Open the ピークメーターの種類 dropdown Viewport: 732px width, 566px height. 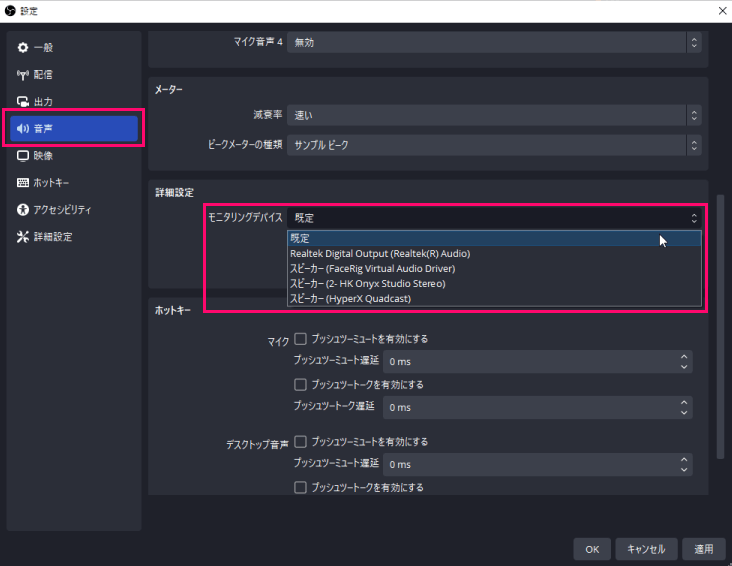tap(494, 145)
